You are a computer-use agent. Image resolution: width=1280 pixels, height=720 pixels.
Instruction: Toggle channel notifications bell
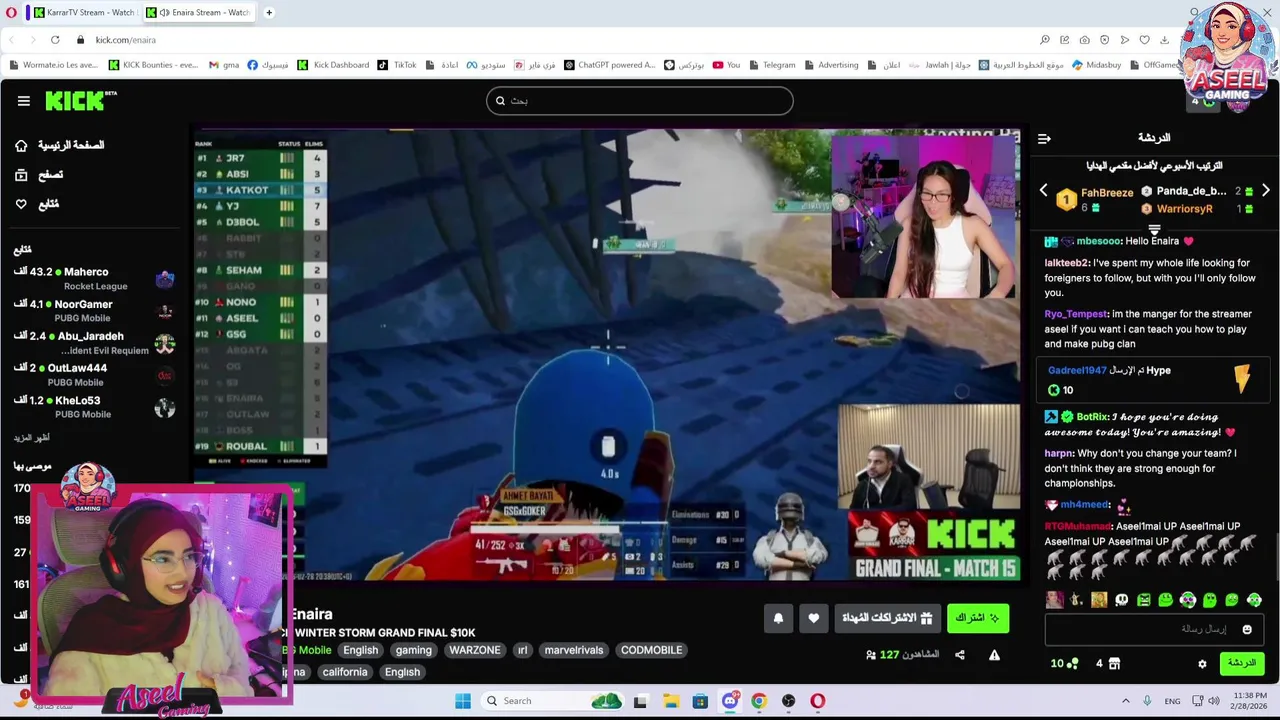[x=778, y=618]
